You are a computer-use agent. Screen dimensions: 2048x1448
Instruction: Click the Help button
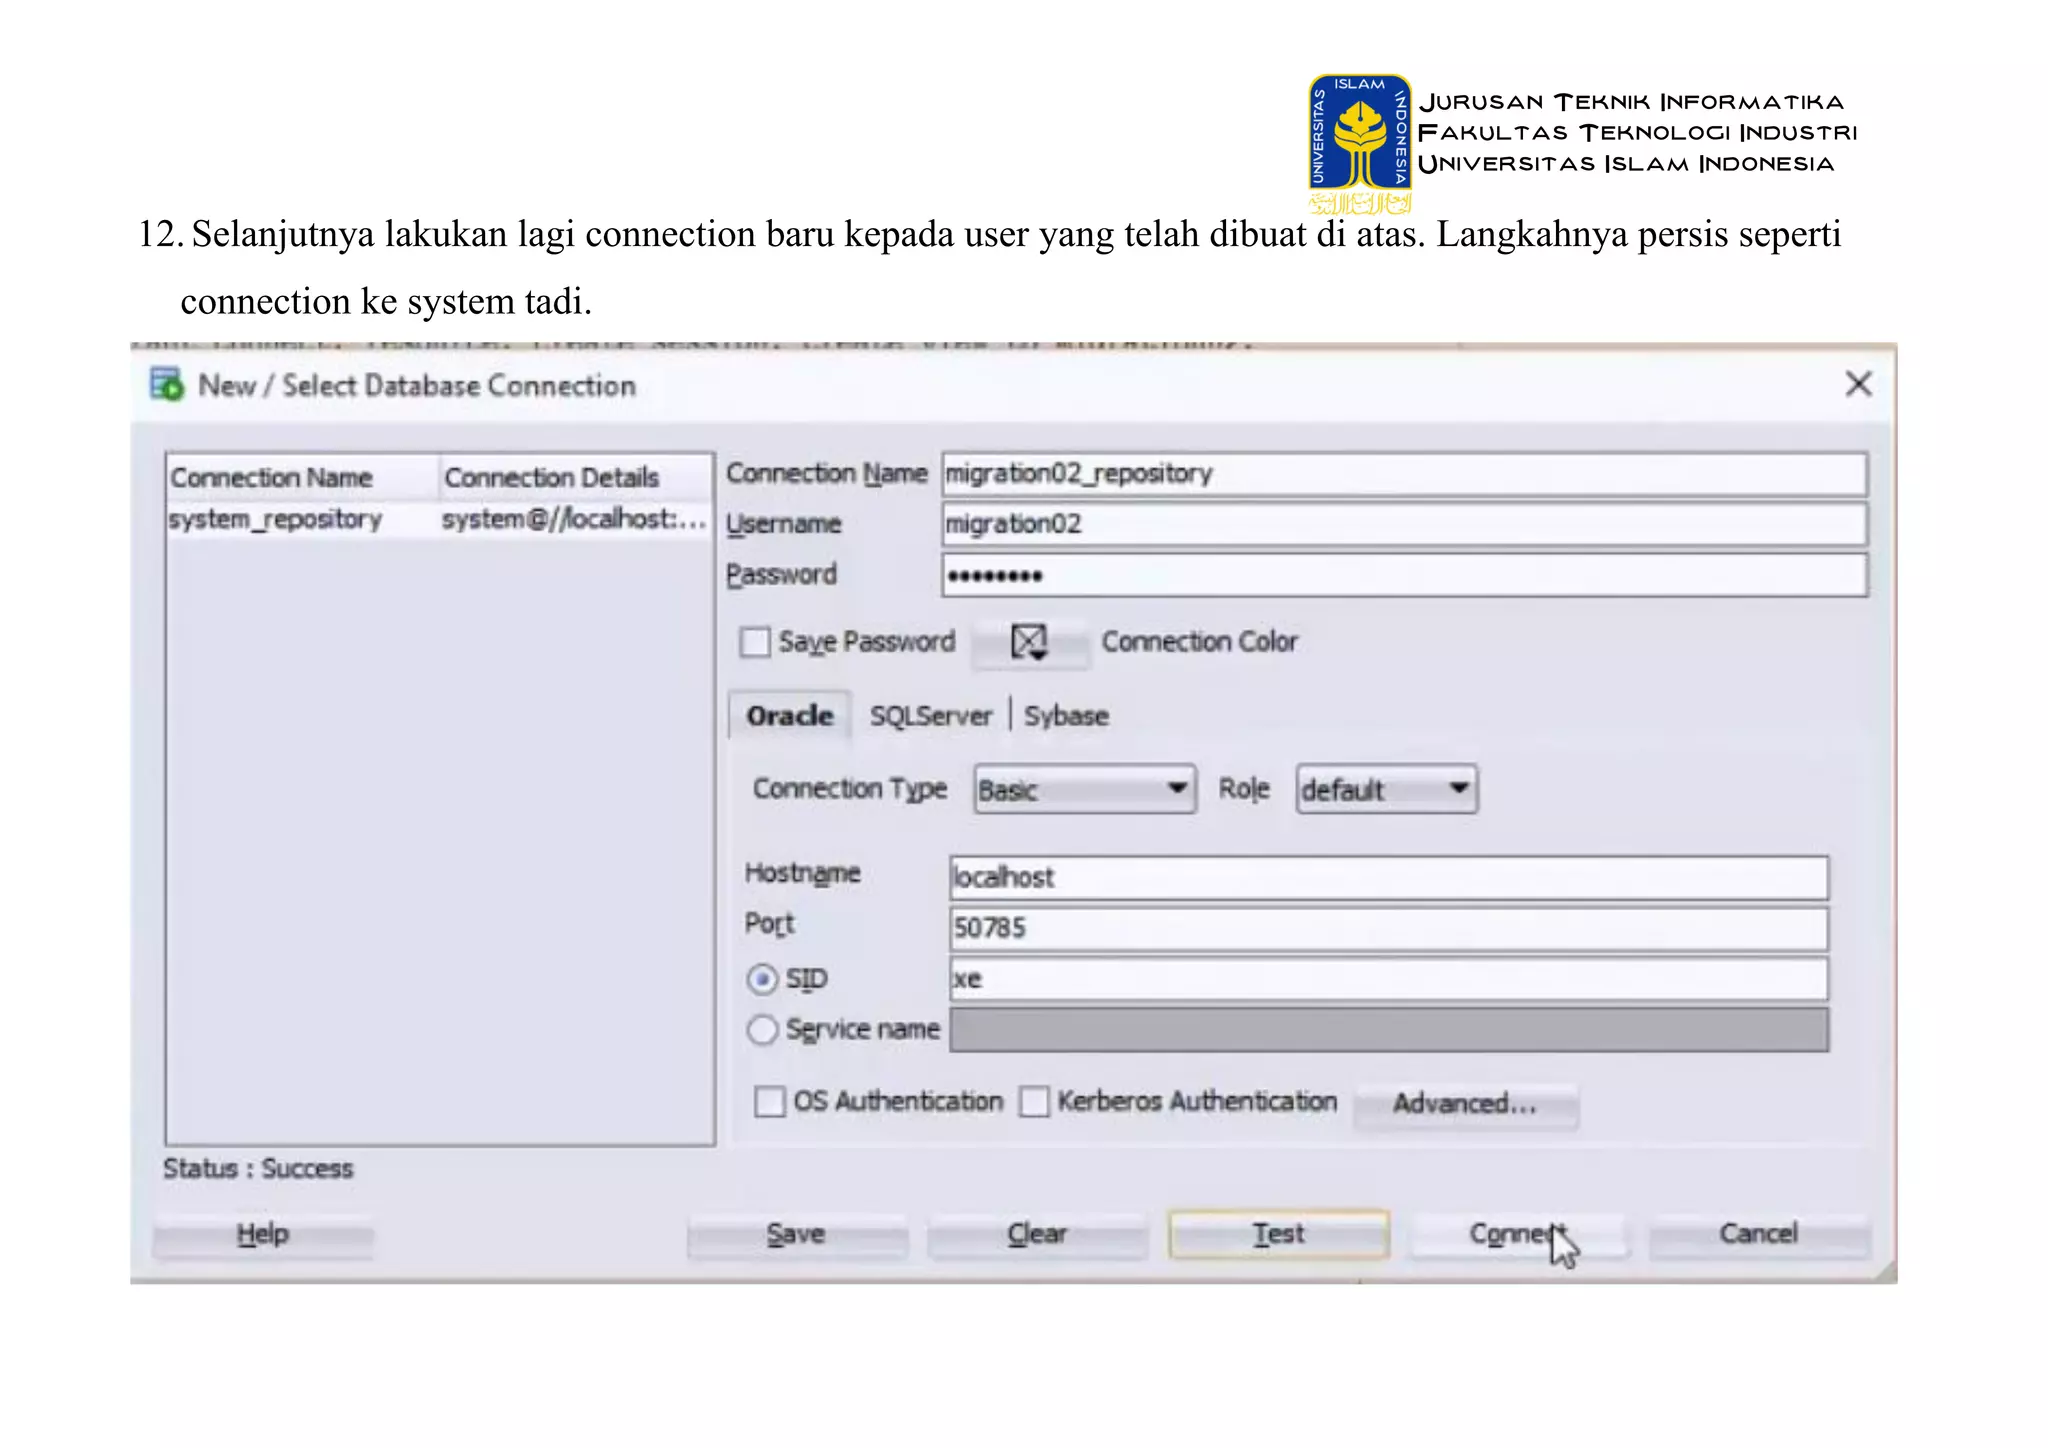click(263, 1234)
